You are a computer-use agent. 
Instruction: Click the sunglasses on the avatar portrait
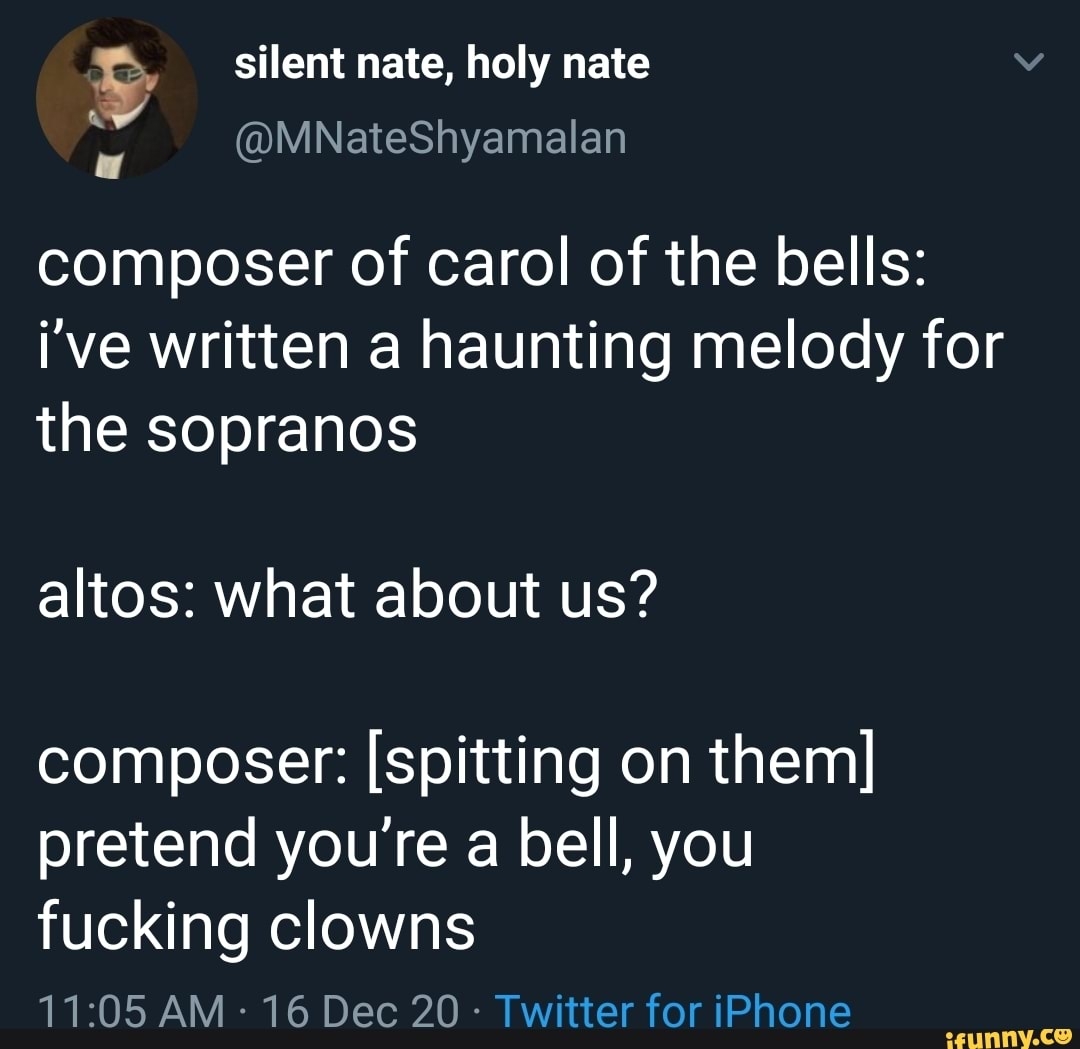coord(116,76)
